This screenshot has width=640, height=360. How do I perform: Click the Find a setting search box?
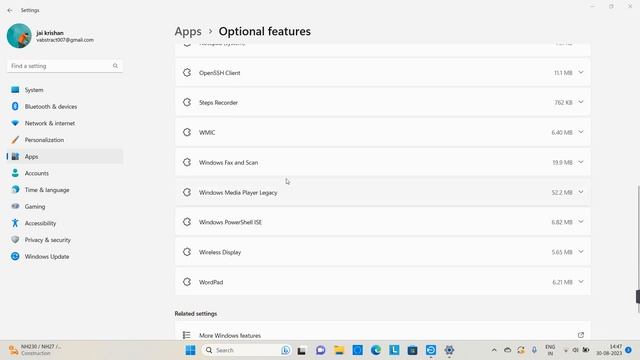point(65,66)
